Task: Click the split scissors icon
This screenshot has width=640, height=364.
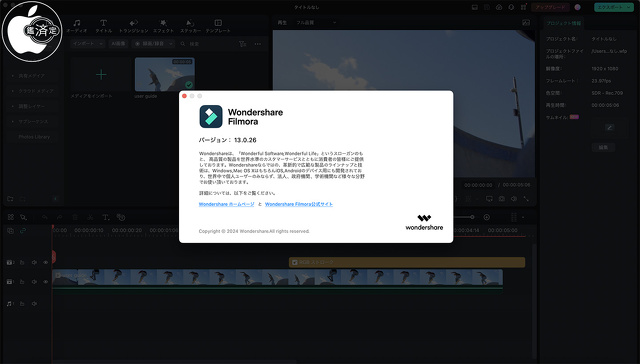Action: pyautogui.click(x=90, y=217)
